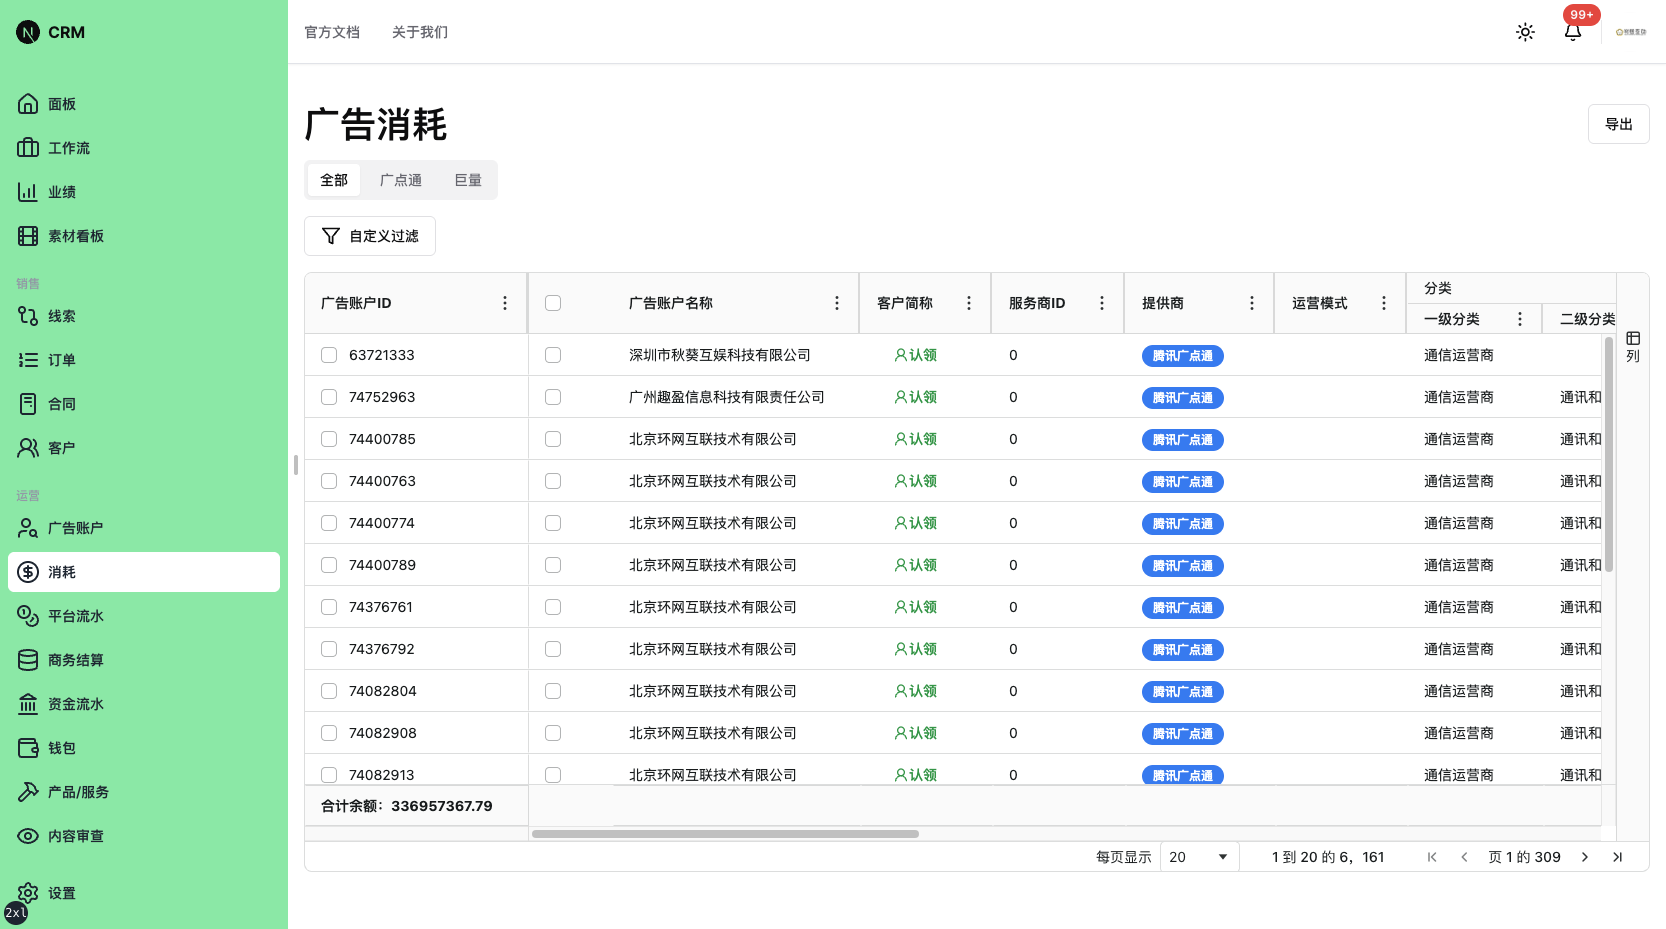Open notifications bell with 99+ badge
1666x929 pixels.
pyautogui.click(x=1572, y=33)
